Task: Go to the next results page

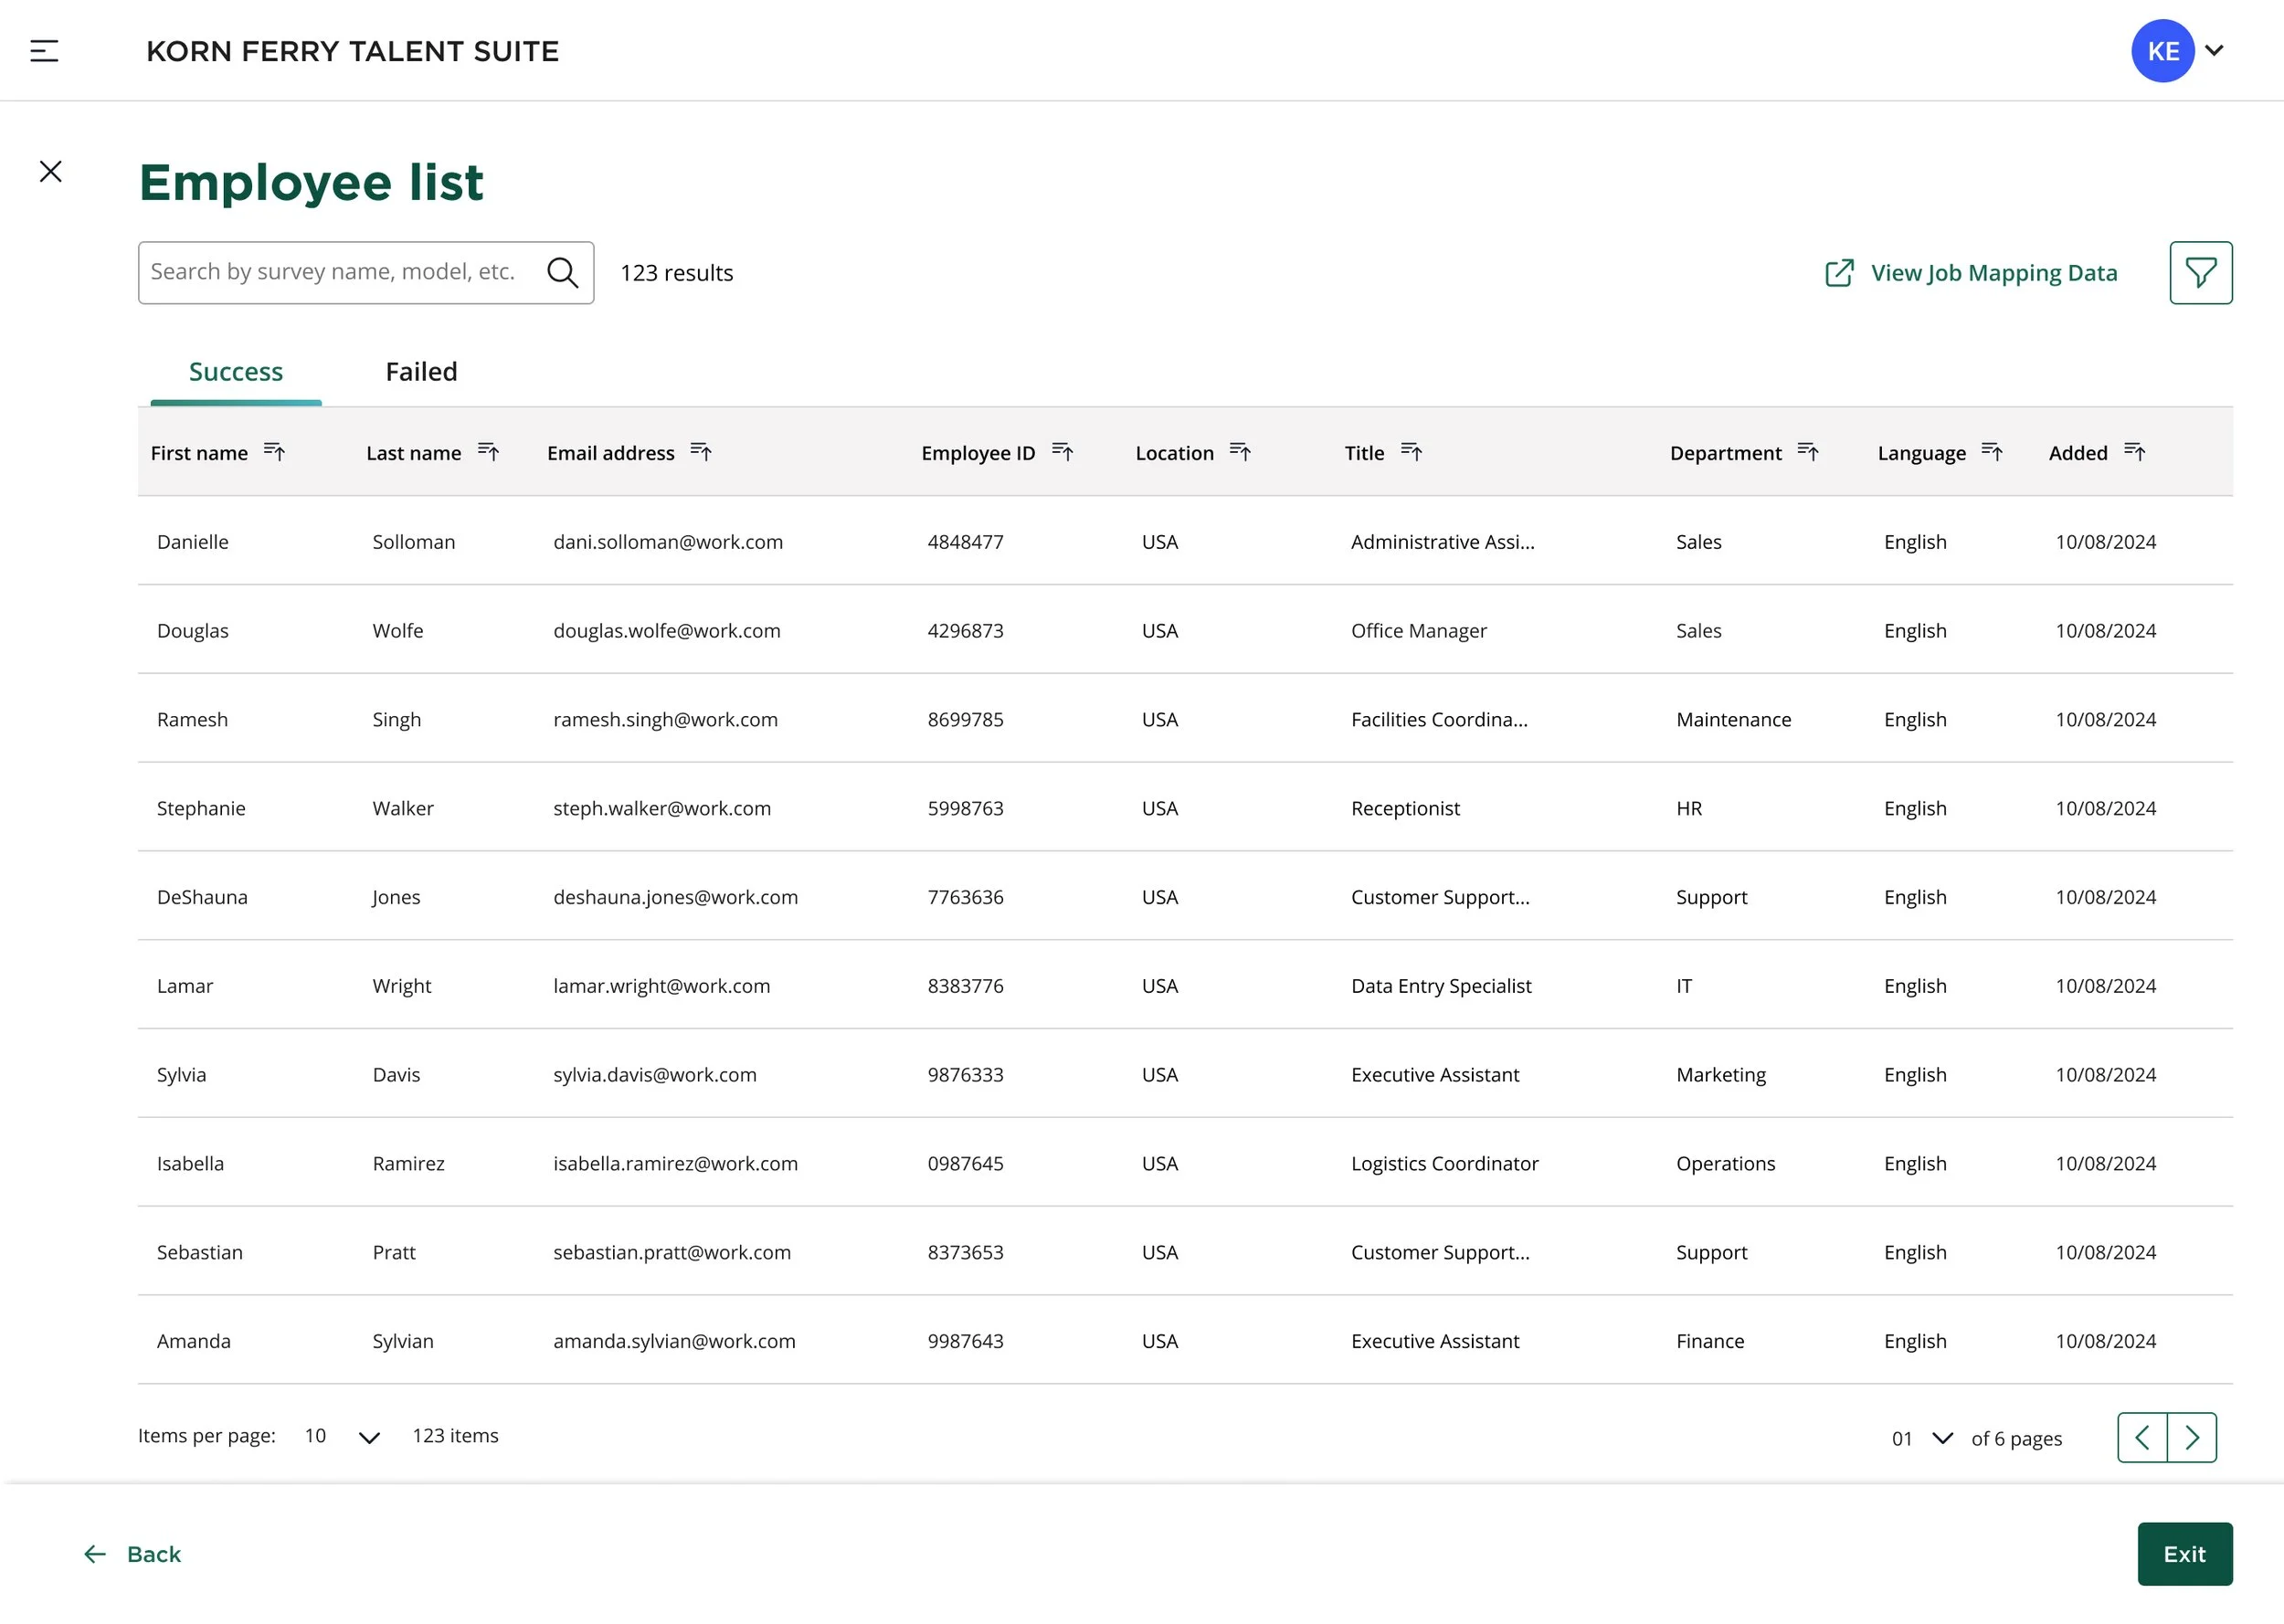Action: pyautogui.click(x=2192, y=1438)
